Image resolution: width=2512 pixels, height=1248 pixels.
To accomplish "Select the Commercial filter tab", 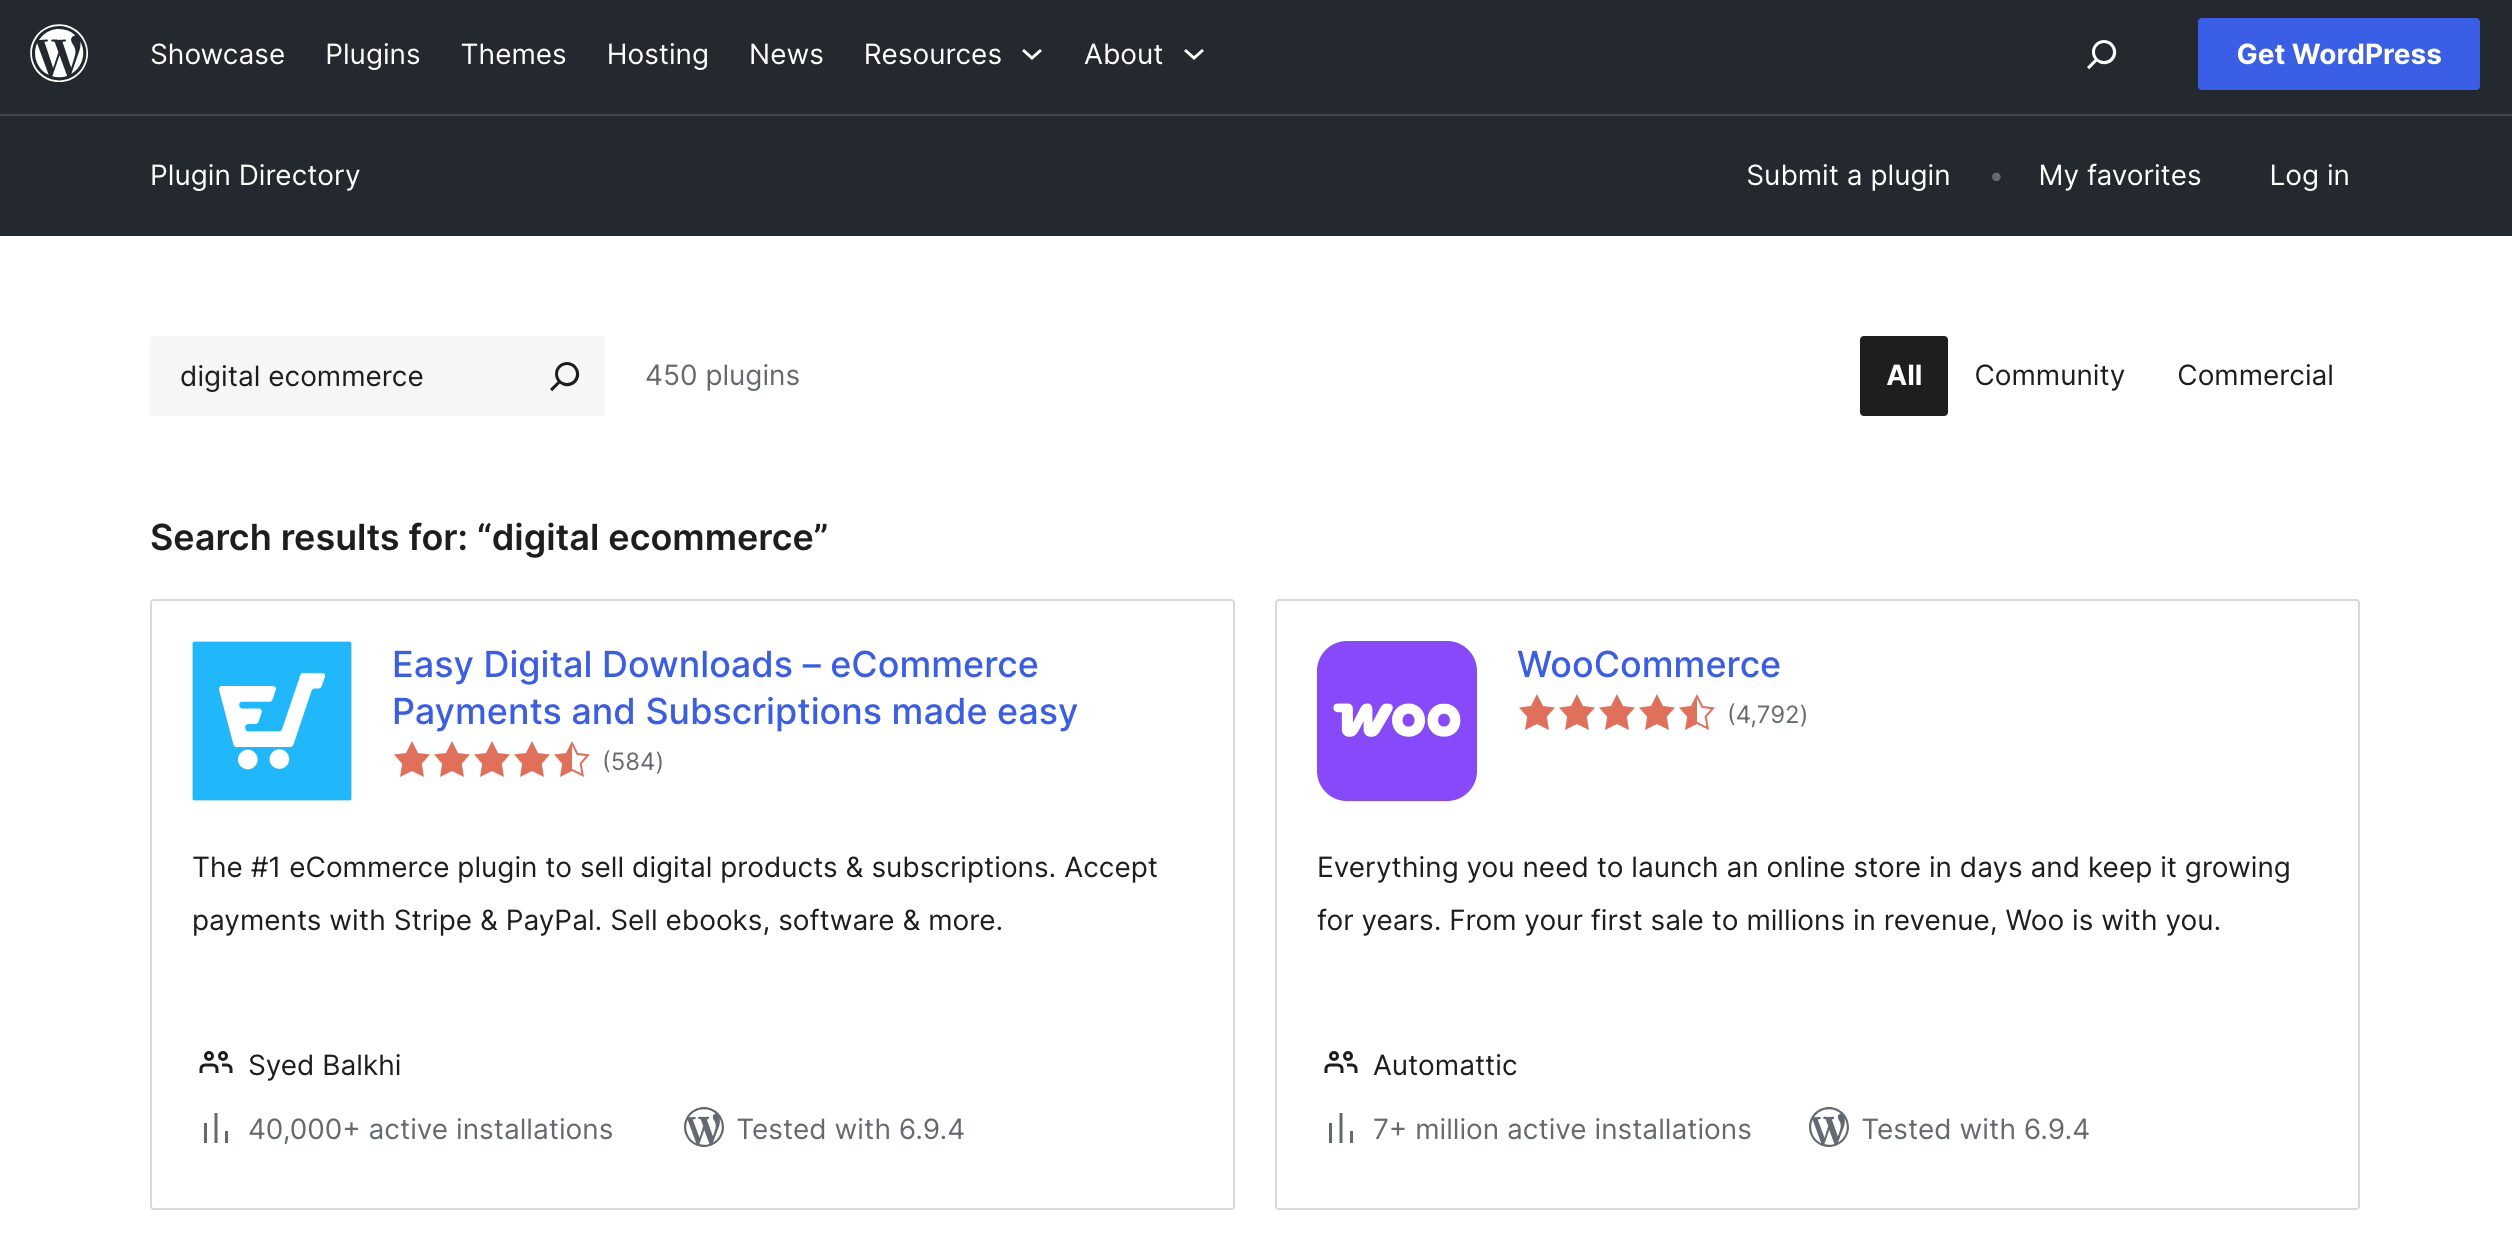I will [2255, 376].
